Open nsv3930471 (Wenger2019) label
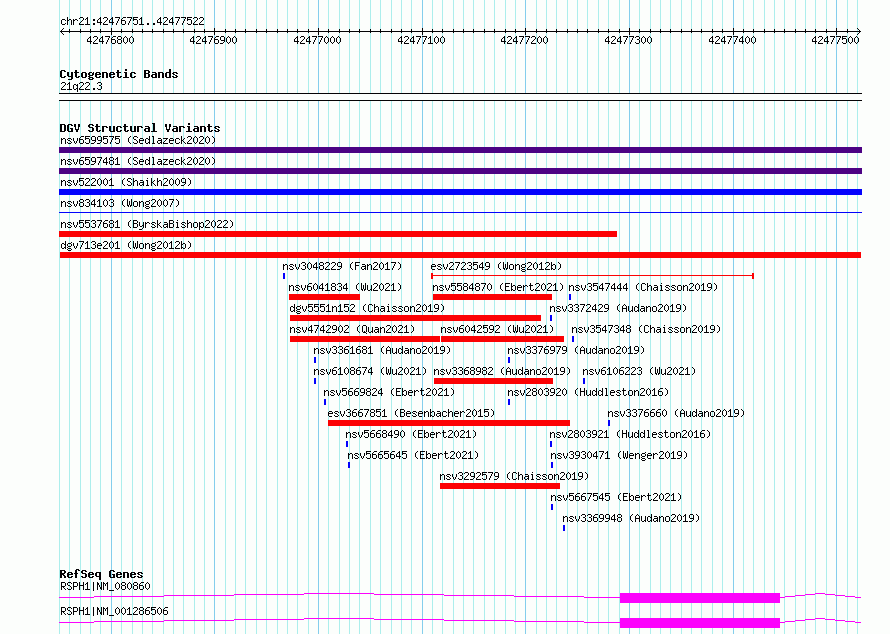890x634 pixels. 619,455
